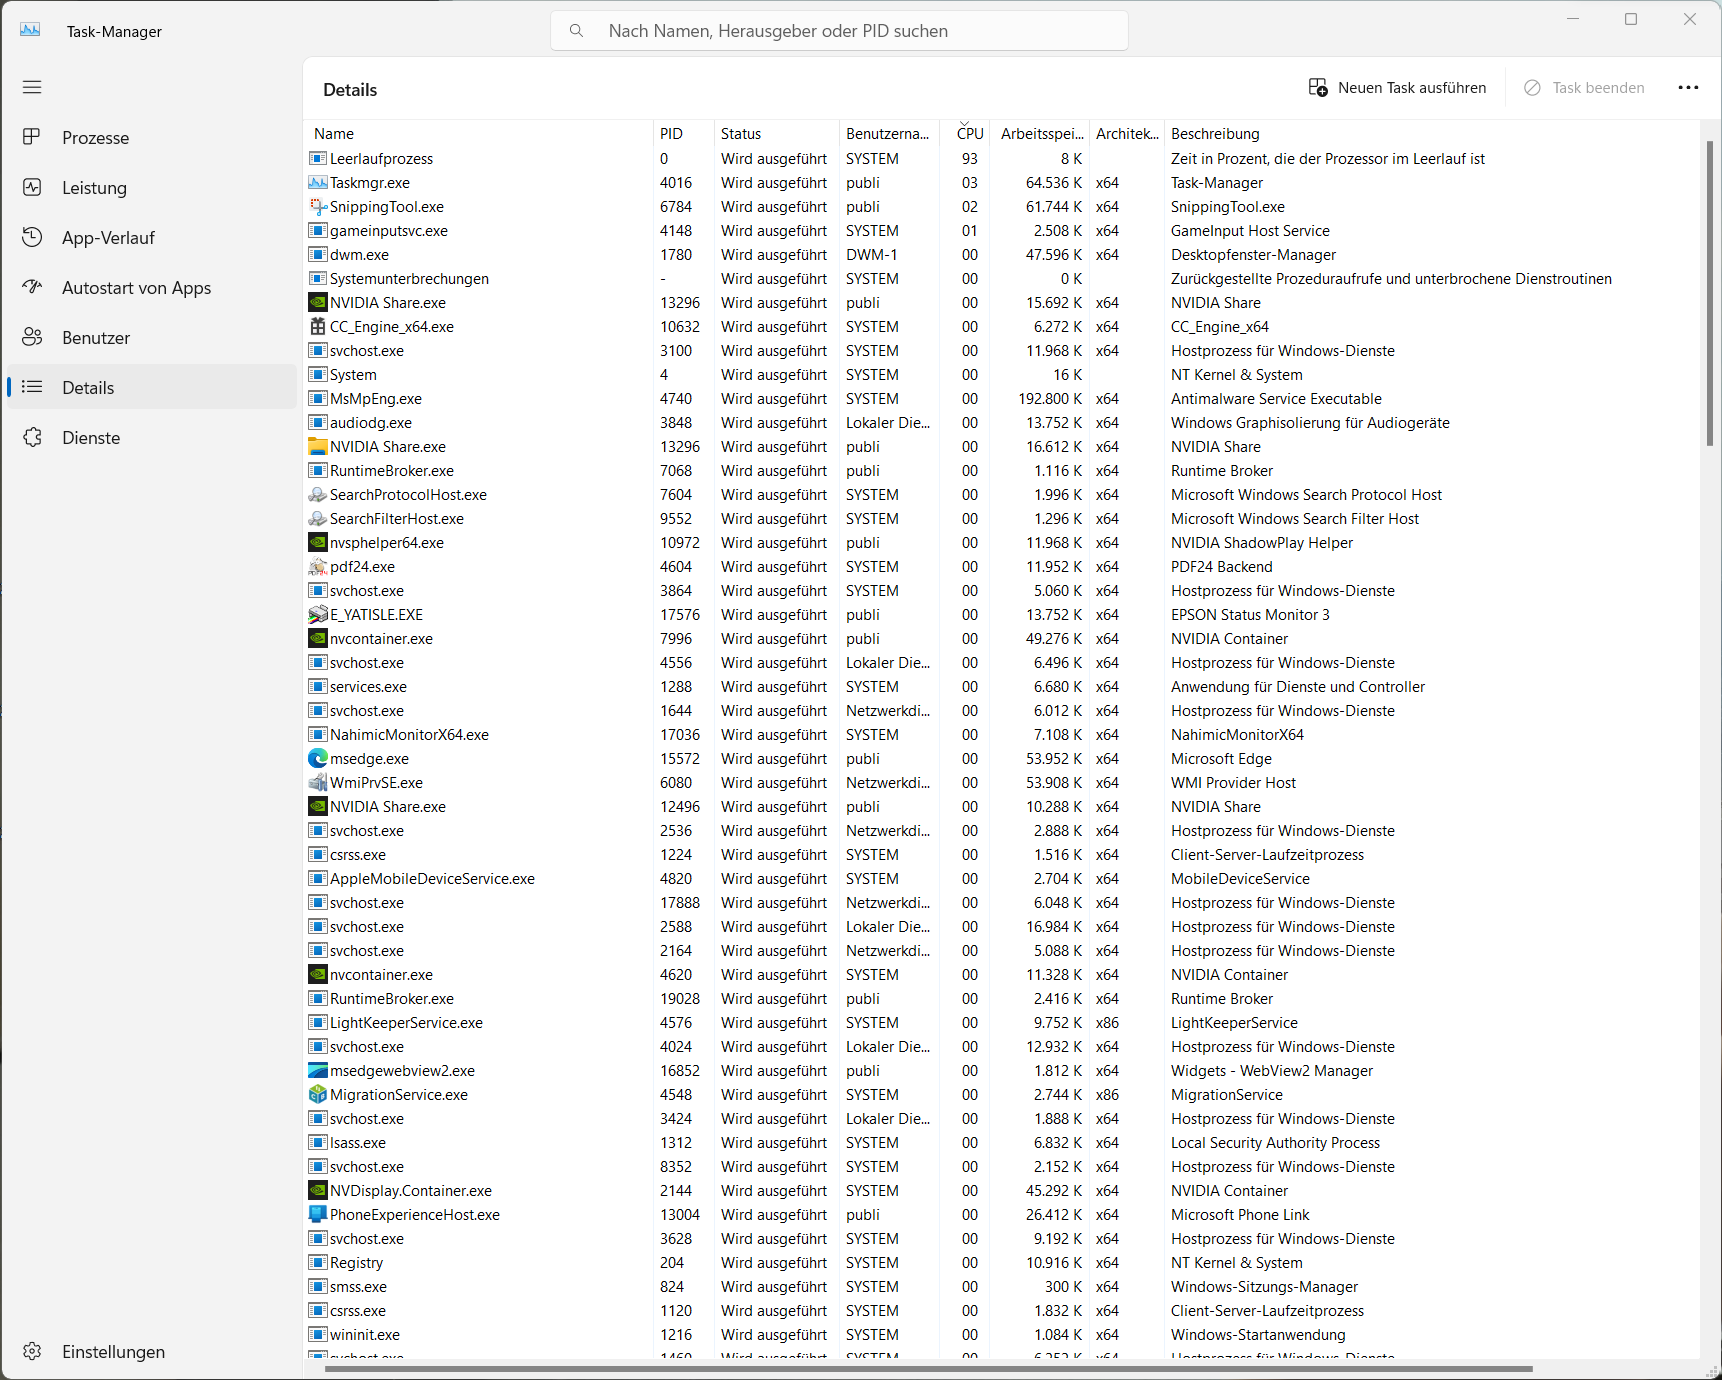Click the nvsphelper64.exe NVIDIA icon
This screenshot has width=1722, height=1380.
point(318,543)
